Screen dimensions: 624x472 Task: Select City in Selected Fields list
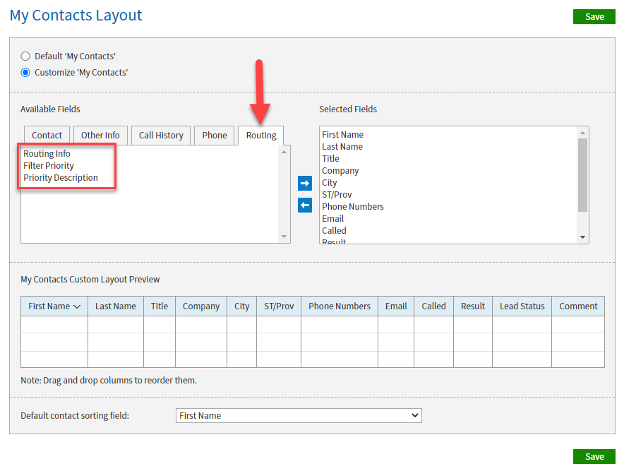[330, 183]
